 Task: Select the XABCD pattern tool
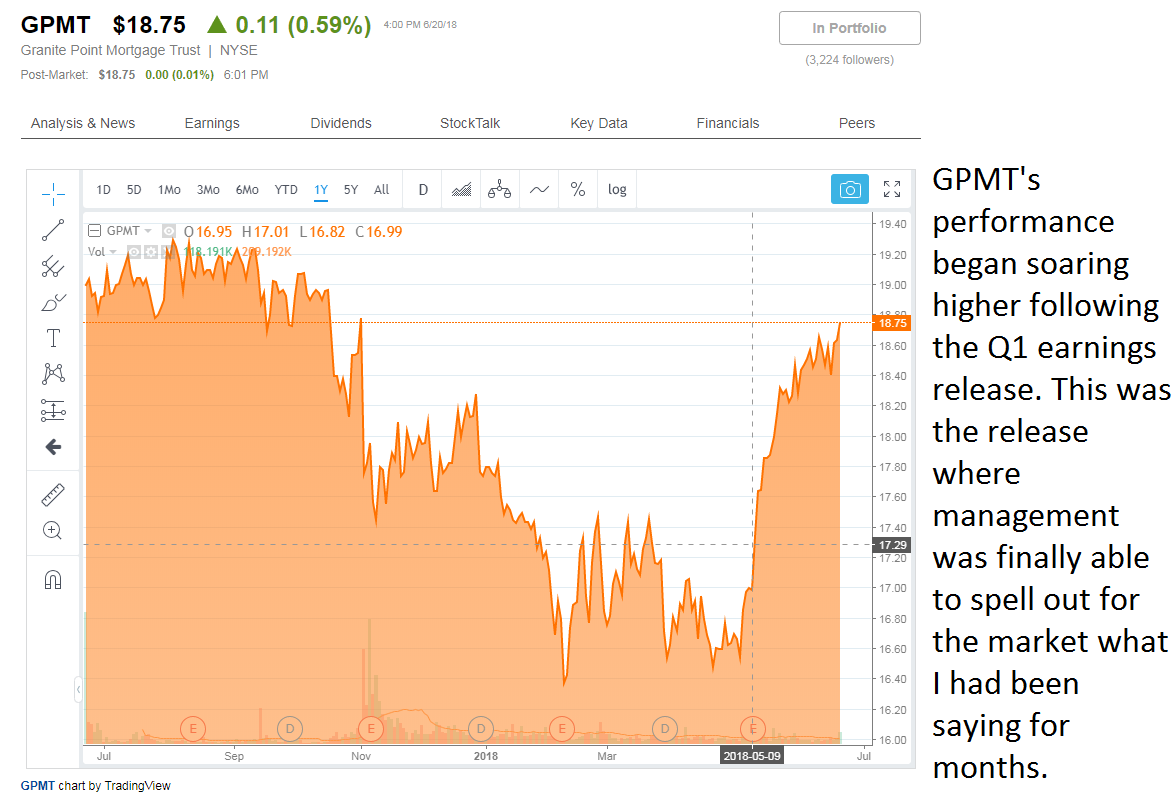coord(53,373)
